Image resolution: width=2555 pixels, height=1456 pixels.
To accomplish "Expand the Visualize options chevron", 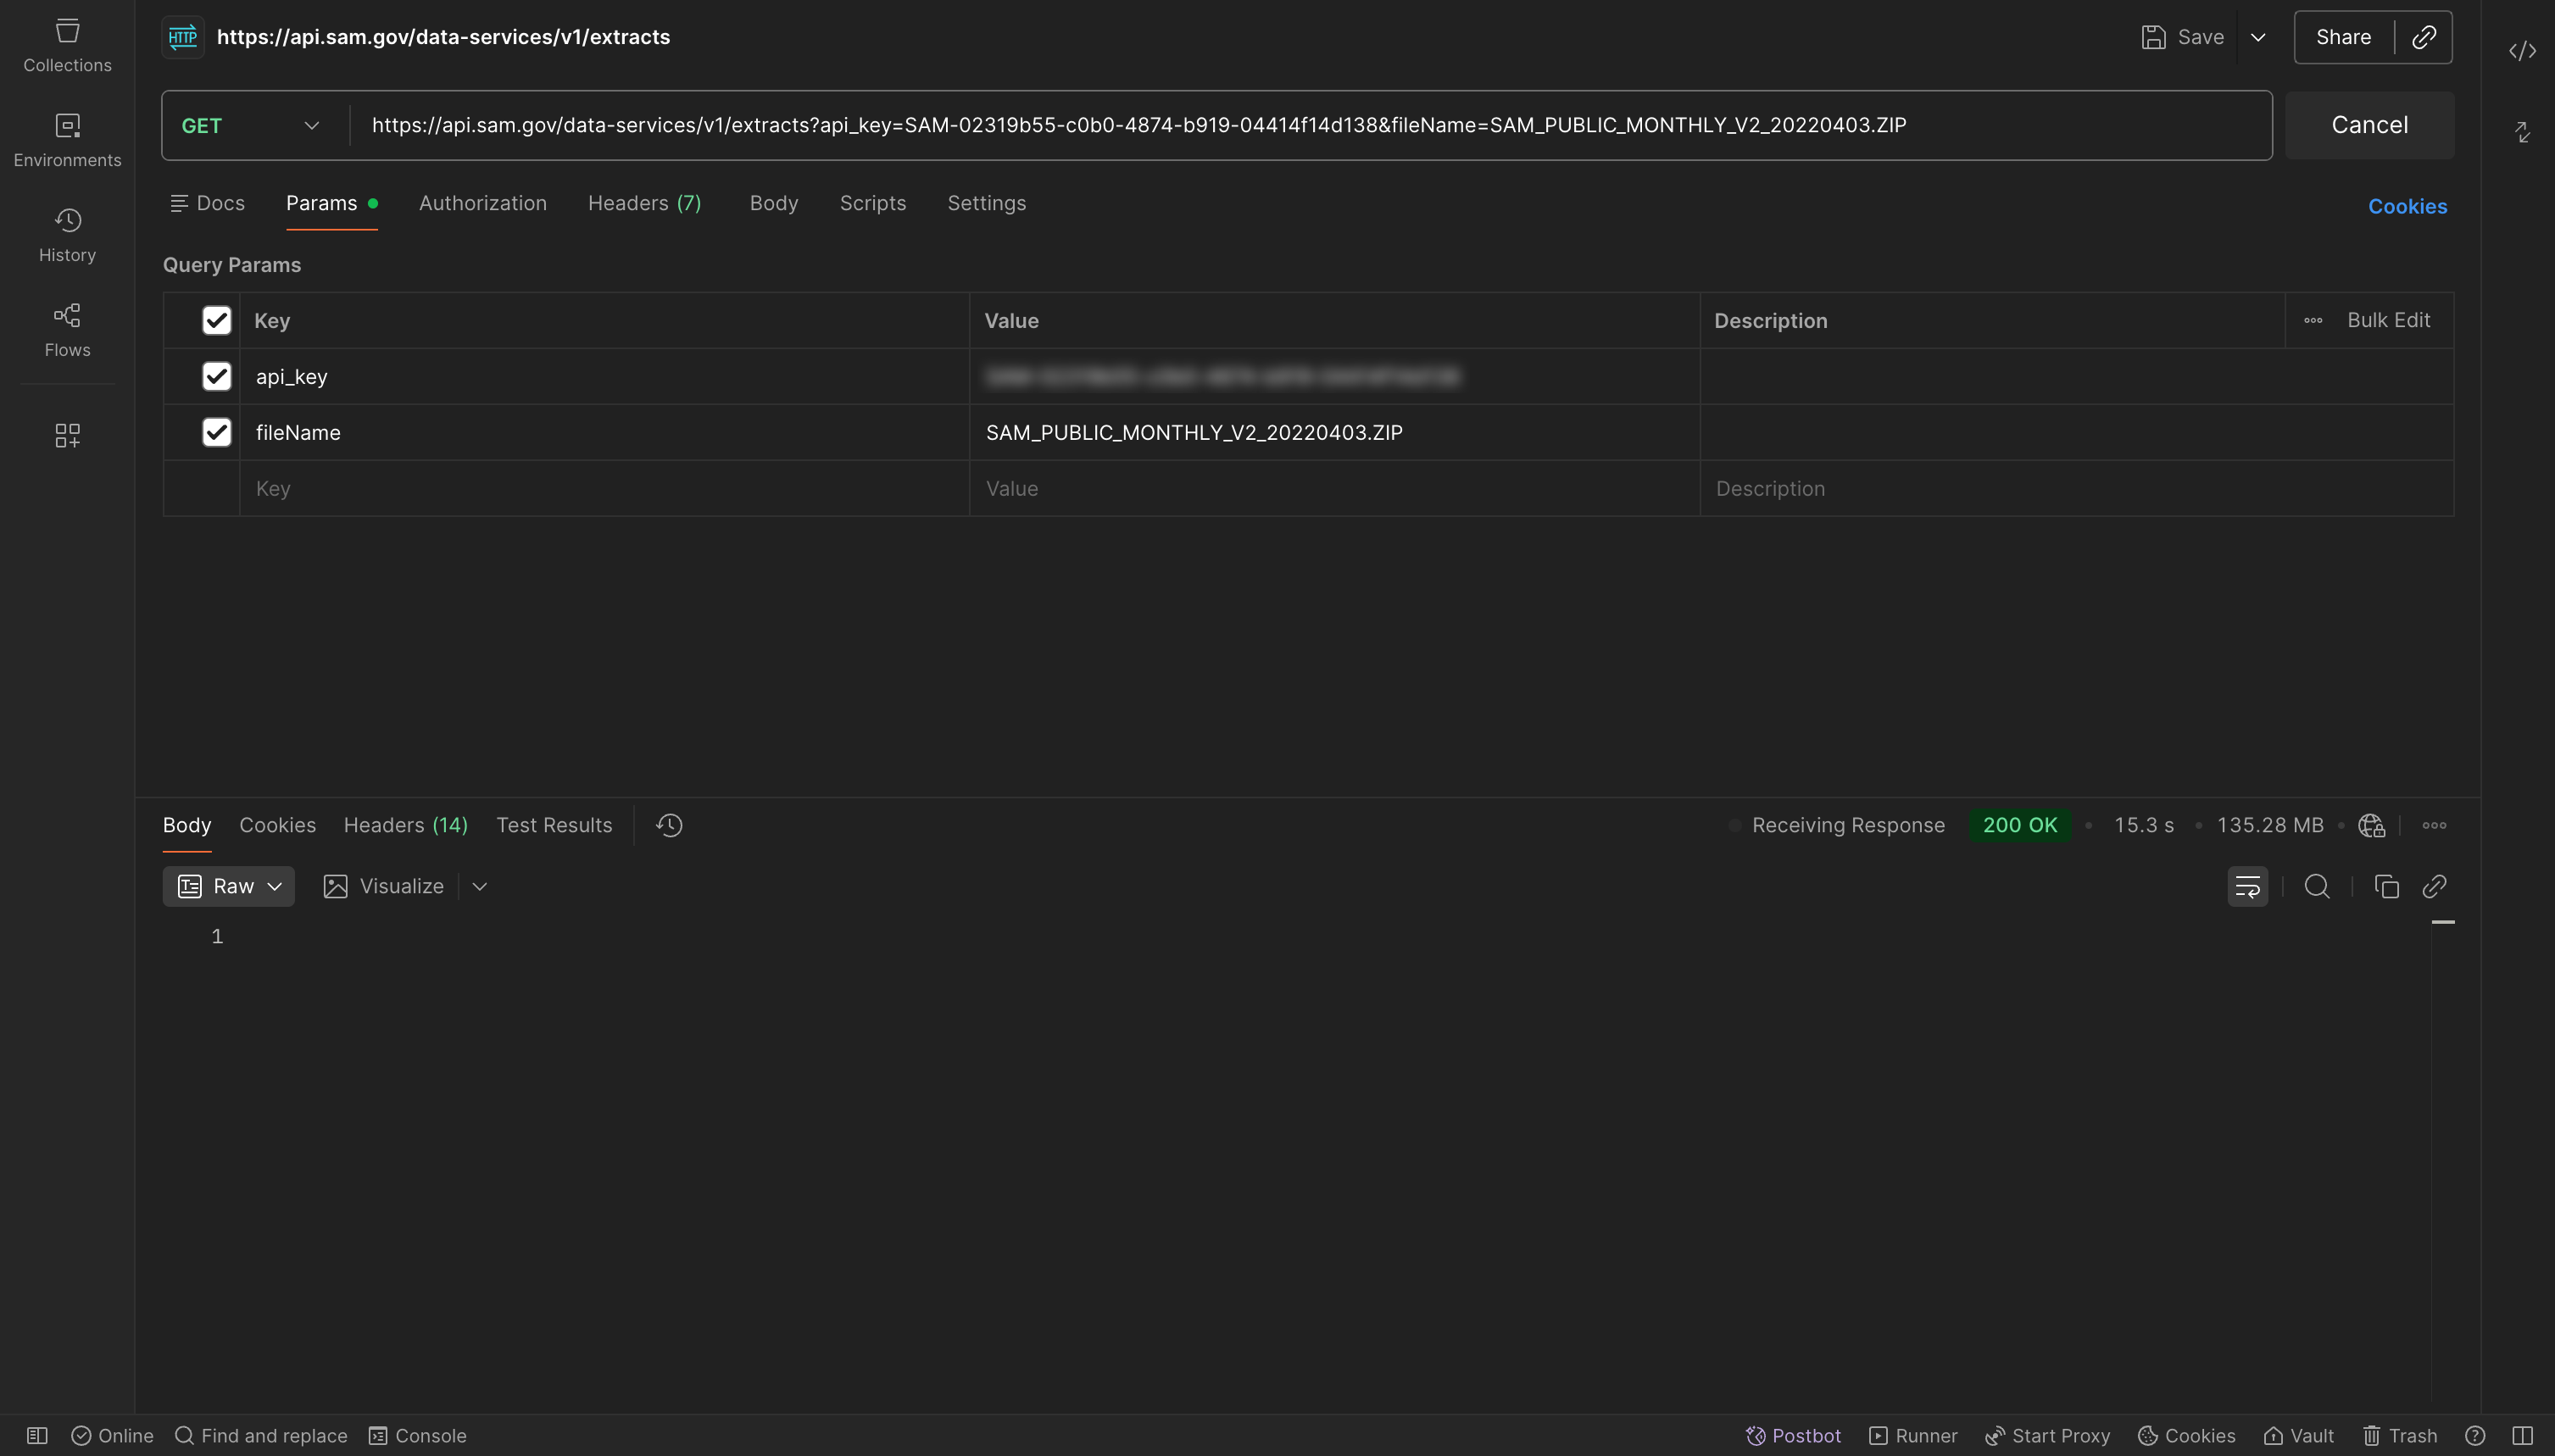I will pyautogui.click(x=479, y=886).
